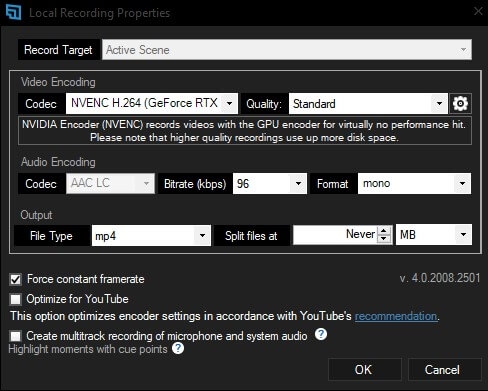488x391 pixels.
Task: Click the Video Encoding section heading
Action: click(x=58, y=82)
